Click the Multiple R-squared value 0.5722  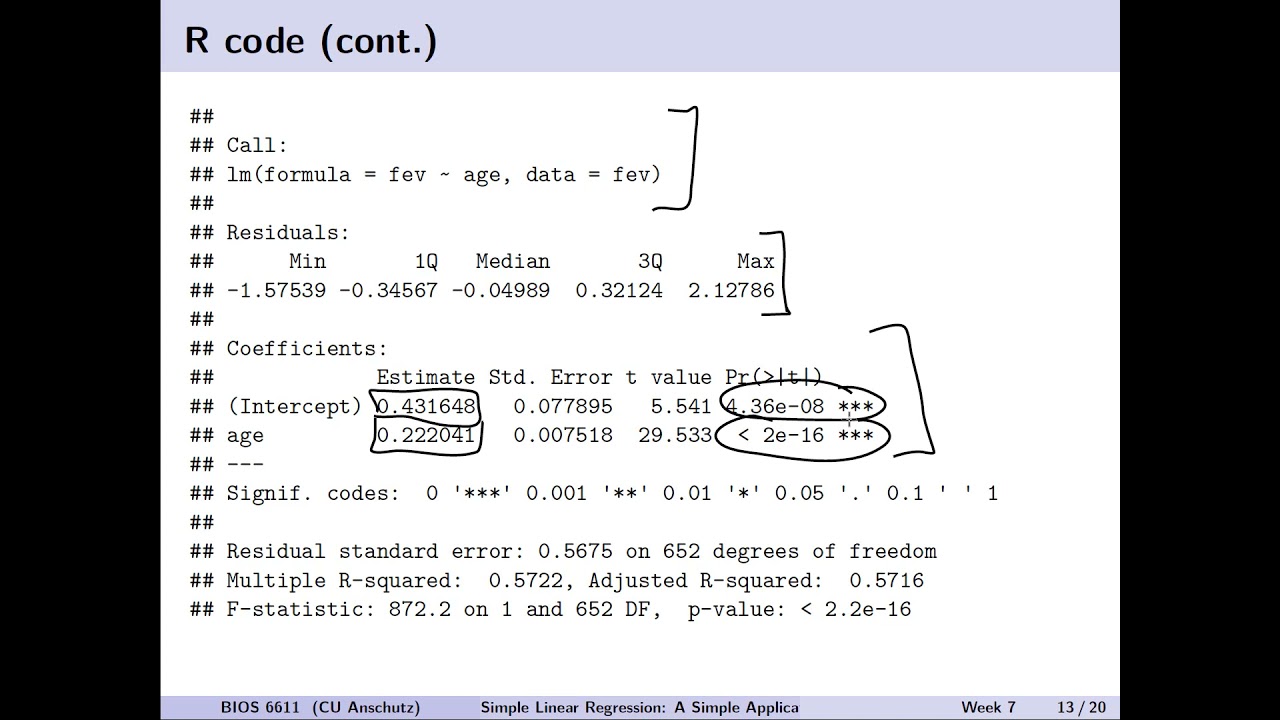tap(525, 581)
